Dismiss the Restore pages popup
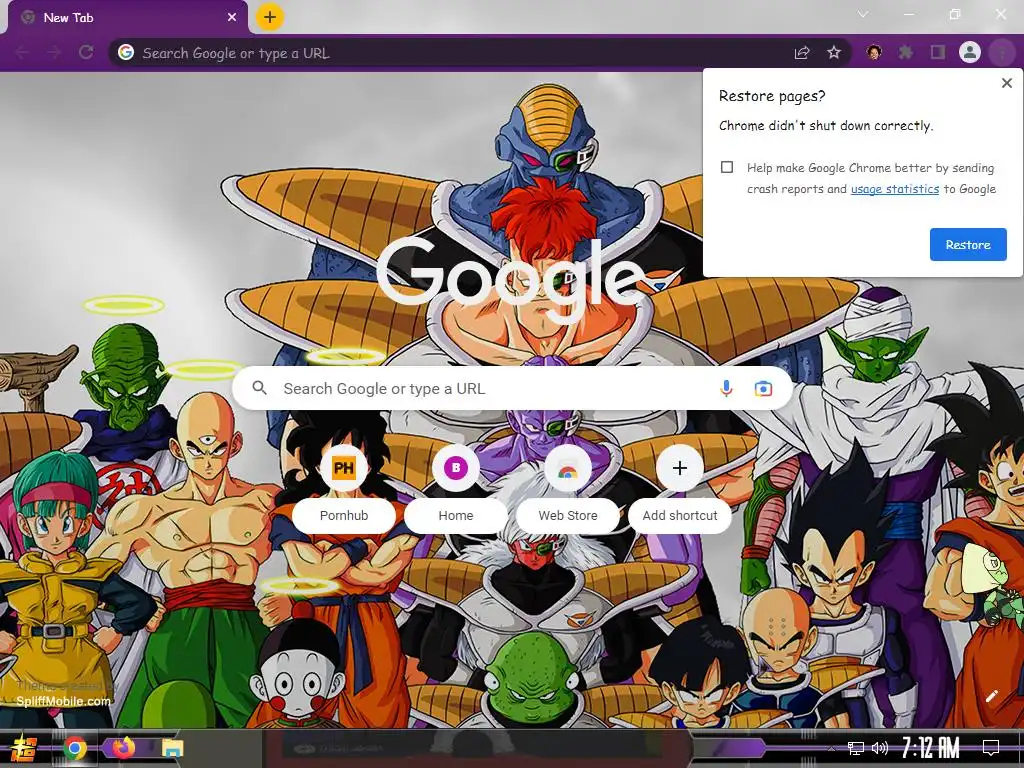This screenshot has width=1024, height=768. [1006, 83]
